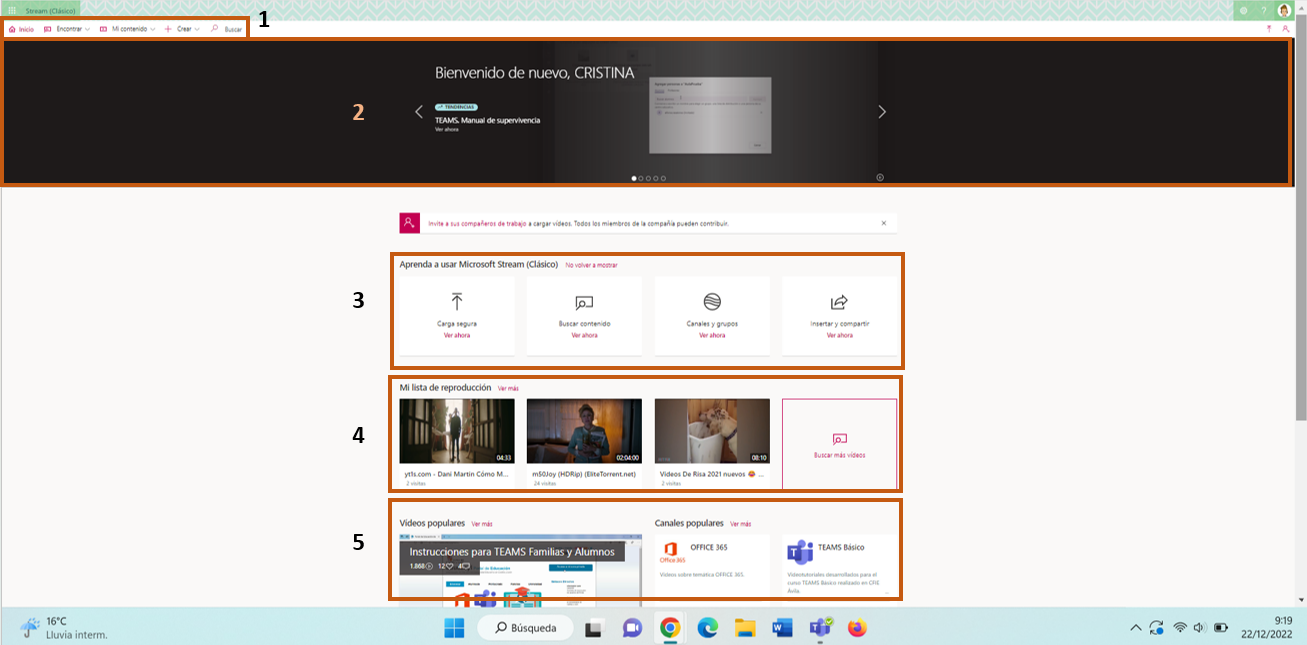Show hidden system tray icons
This screenshot has width=1307, height=645.
click(1135, 628)
